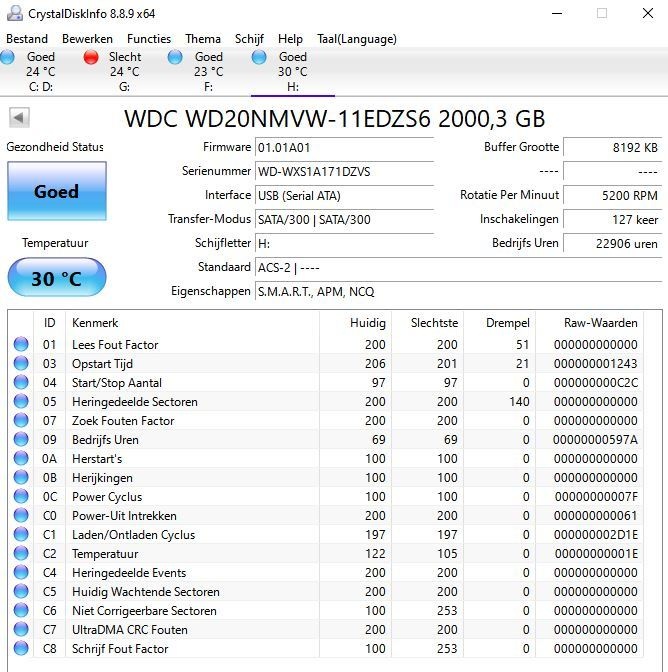
Task: Click the Transfer-Modus field SATA/300
Action: click(344, 219)
